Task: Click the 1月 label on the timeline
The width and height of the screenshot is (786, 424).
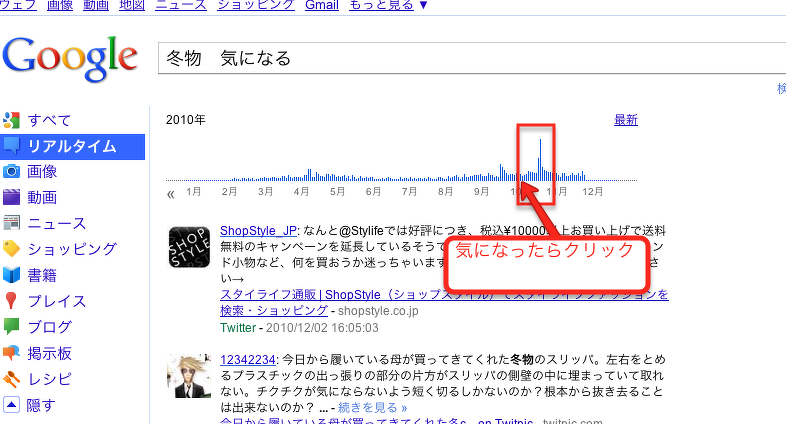Action: (193, 191)
